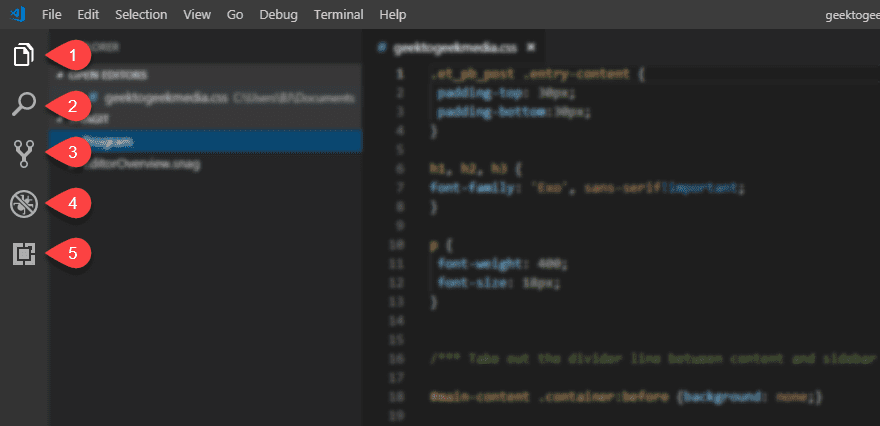Open the Debug menu

pos(278,15)
